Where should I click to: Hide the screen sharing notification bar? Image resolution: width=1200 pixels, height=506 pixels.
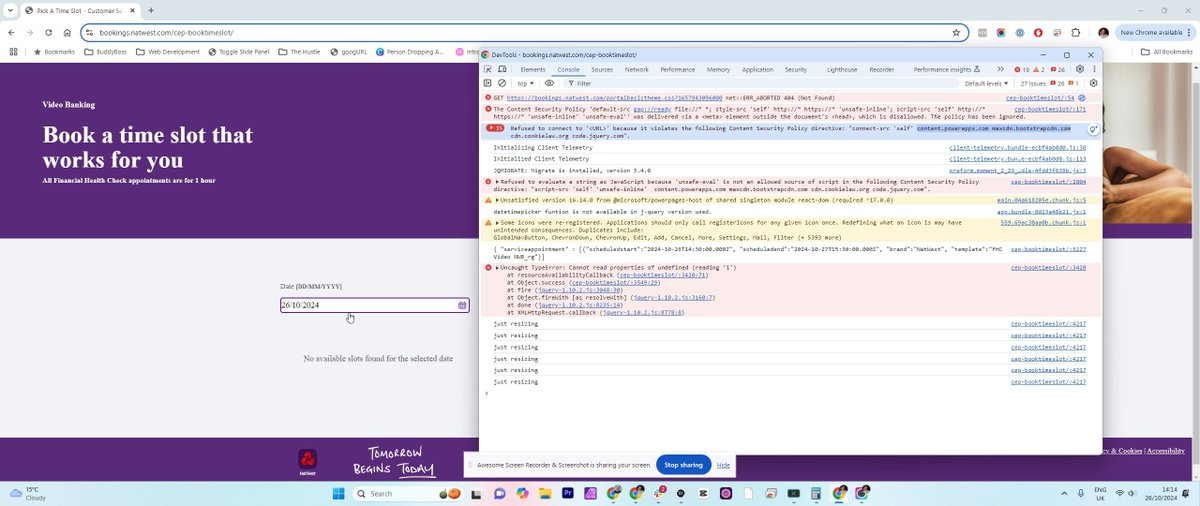(x=723, y=465)
